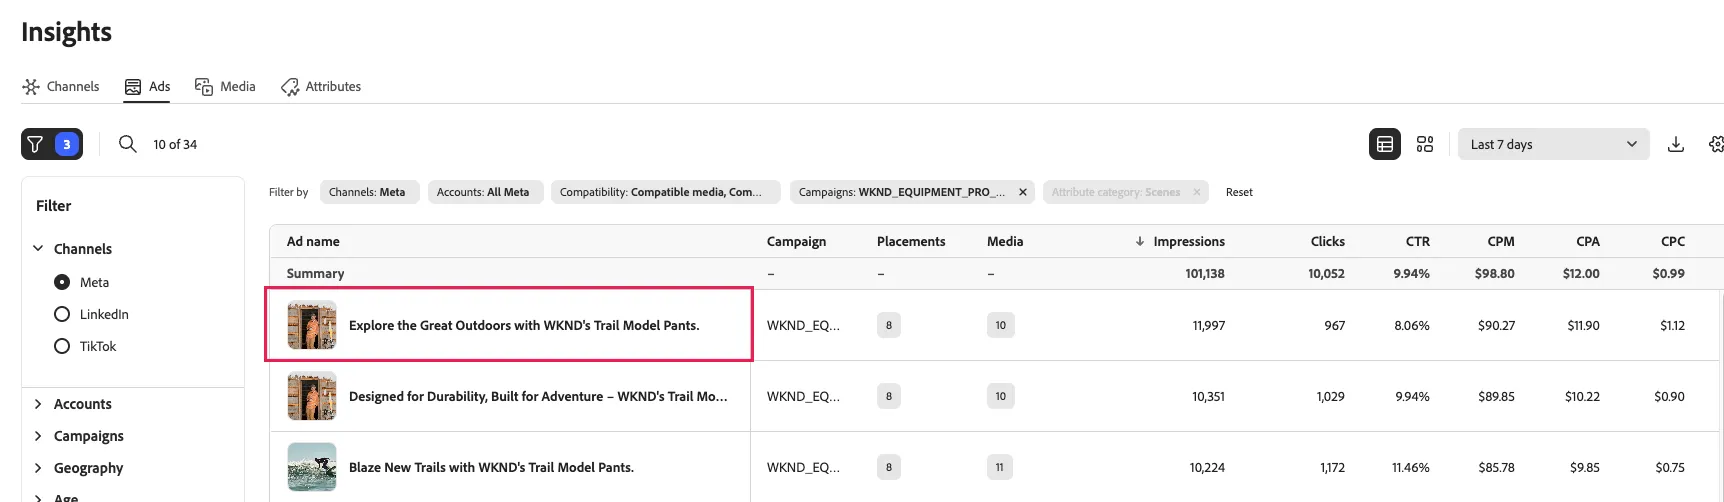The width and height of the screenshot is (1724, 502).
Task: Expand the Campaigns filter section
Action: [38, 436]
